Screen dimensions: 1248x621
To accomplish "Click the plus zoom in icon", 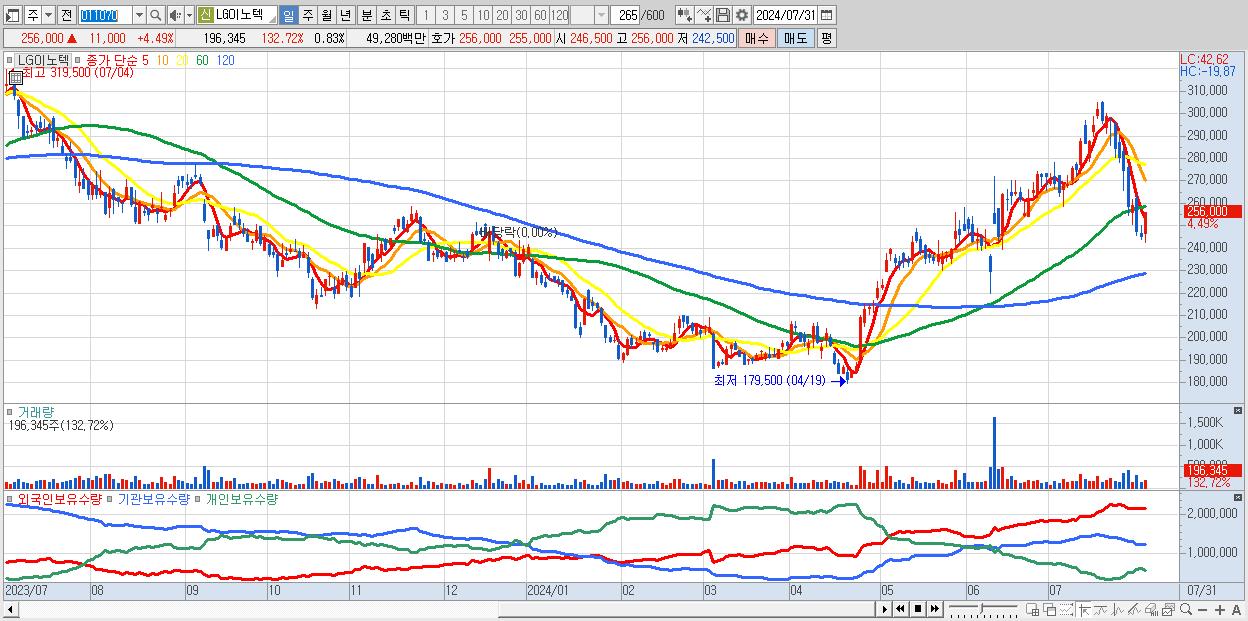I will click(x=1220, y=609).
